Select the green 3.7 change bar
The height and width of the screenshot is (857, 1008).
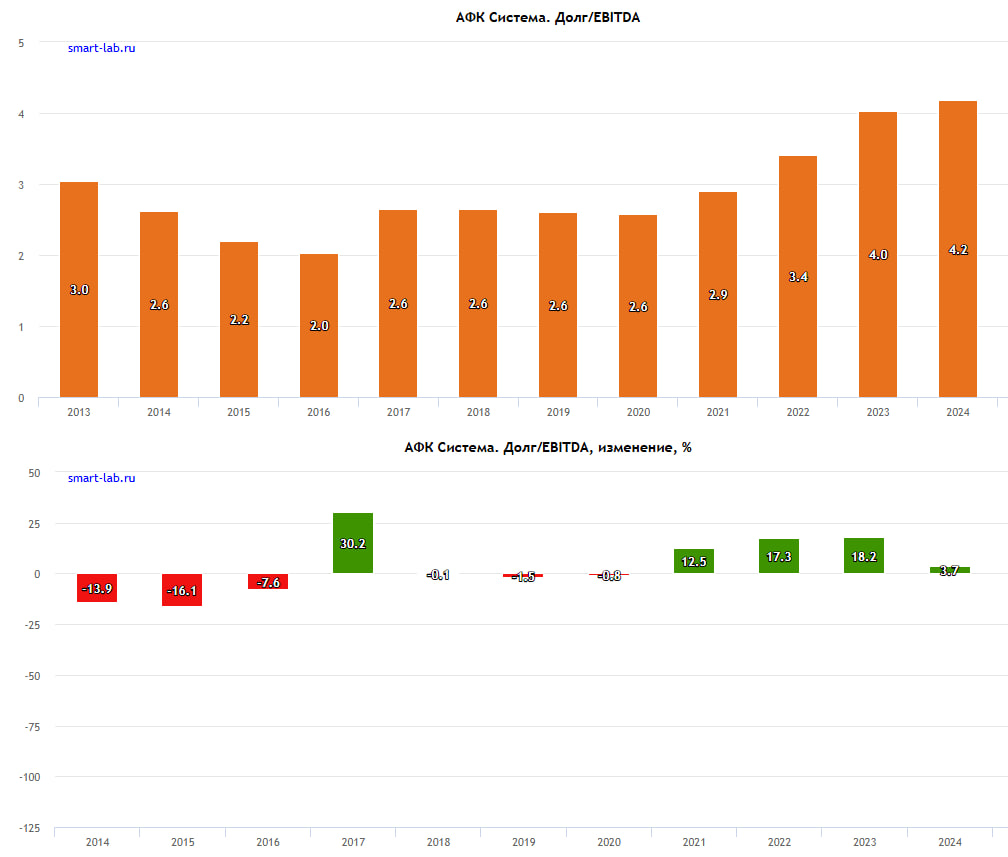[950, 570]
